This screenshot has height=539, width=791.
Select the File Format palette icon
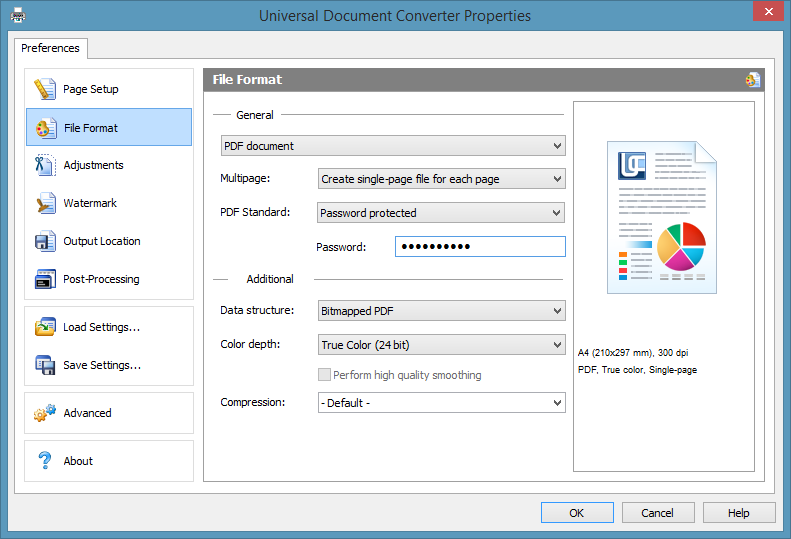(46, 128)
